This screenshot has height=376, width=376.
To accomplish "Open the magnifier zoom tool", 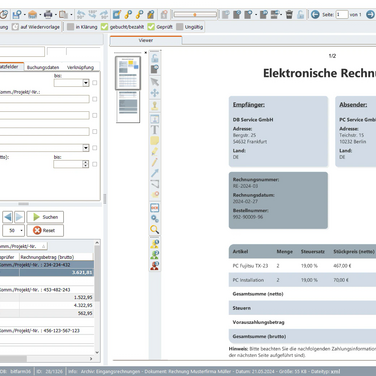I will pyautogui.click(x=155, y=229).
